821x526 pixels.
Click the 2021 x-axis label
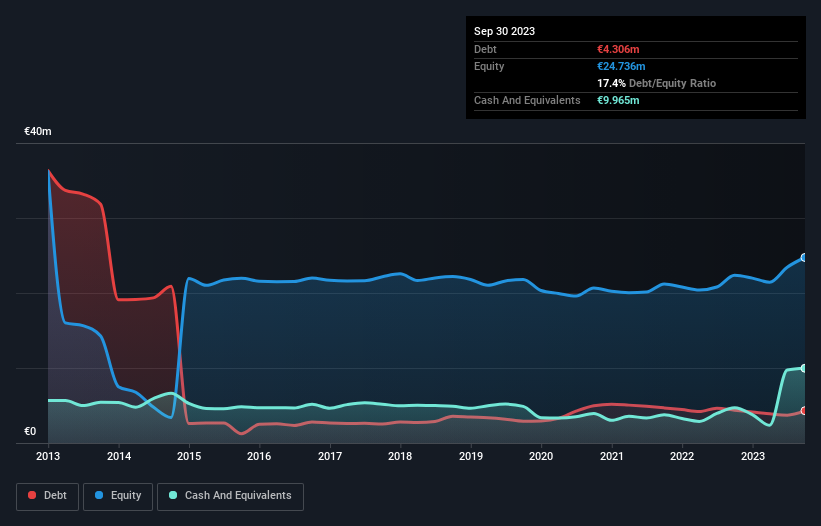click(612, 456)
